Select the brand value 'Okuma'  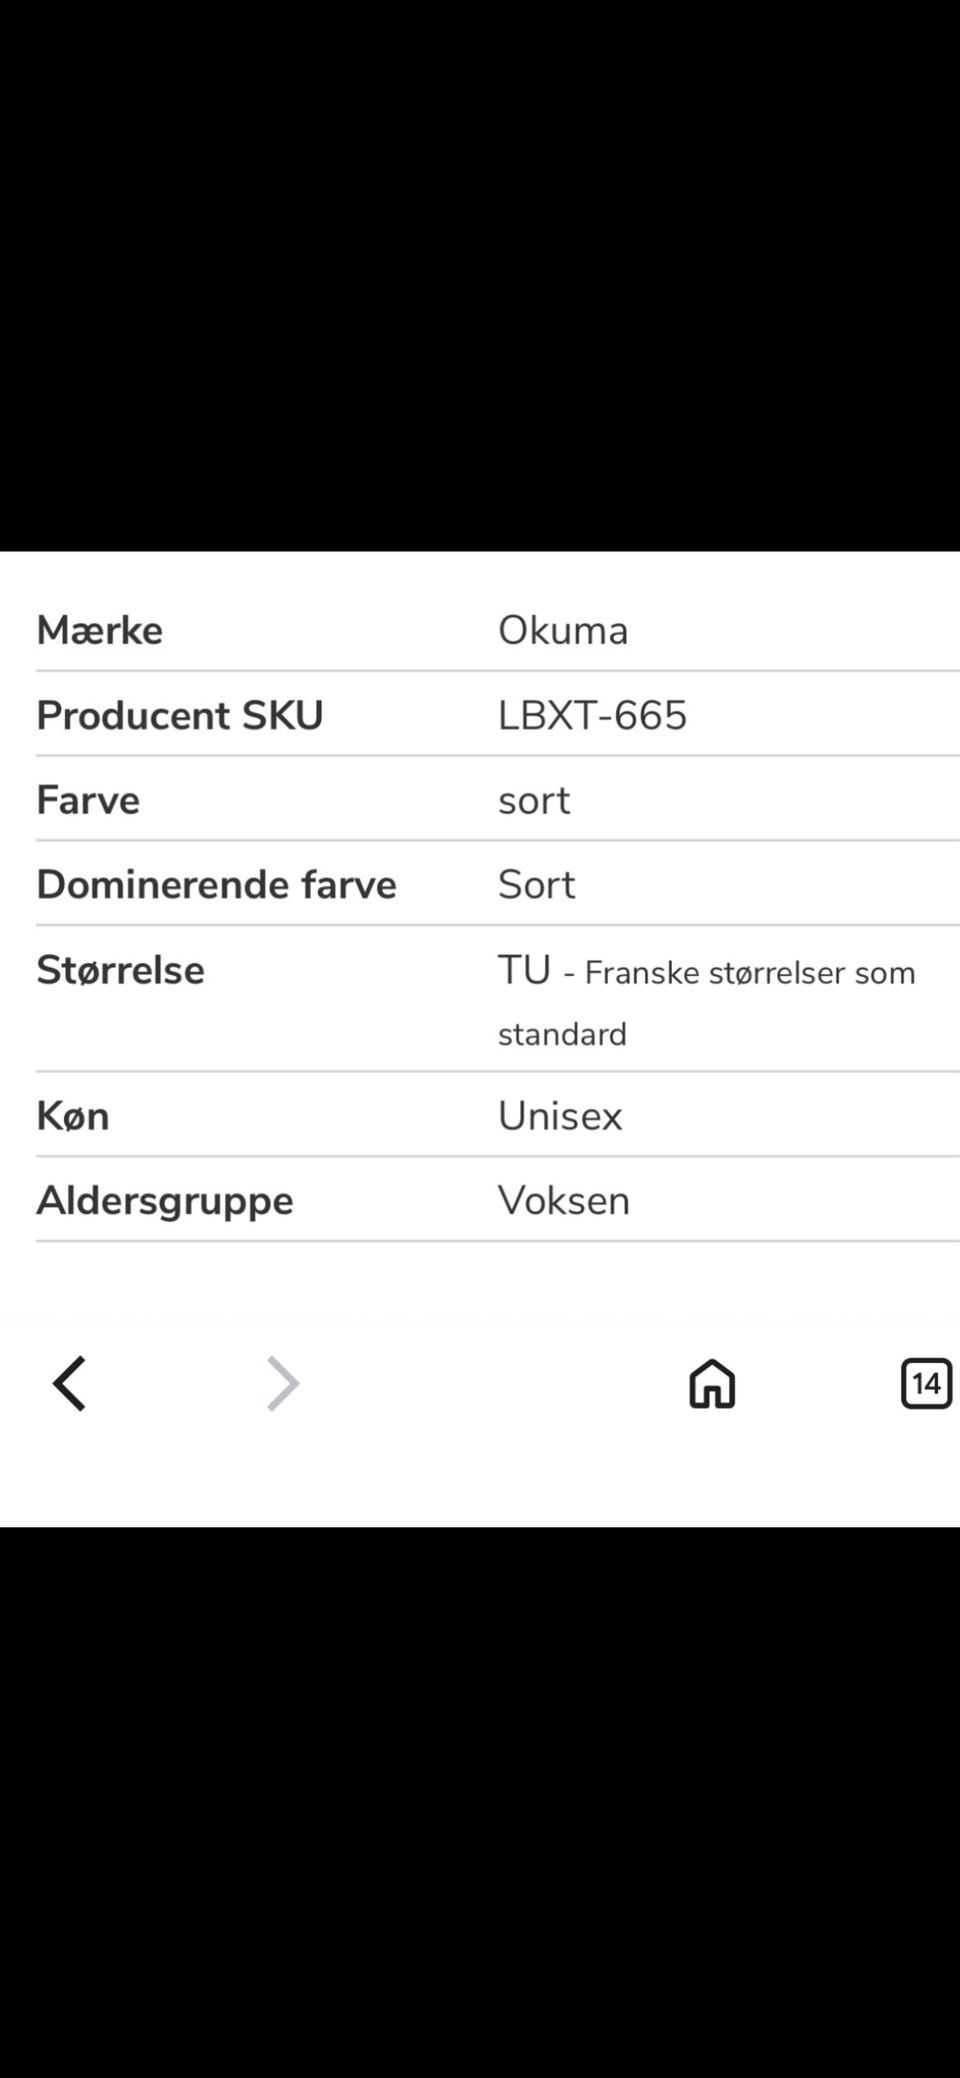click(x=563, y=630)
